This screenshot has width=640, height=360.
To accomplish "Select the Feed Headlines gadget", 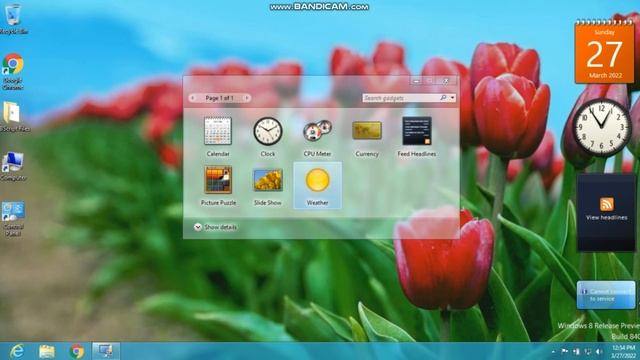I will pos(417,137).
